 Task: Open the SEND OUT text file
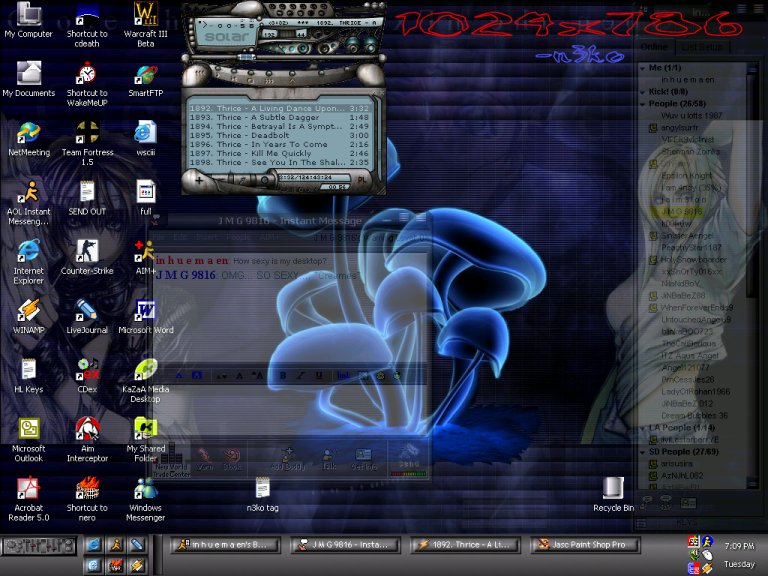(87, 198)
